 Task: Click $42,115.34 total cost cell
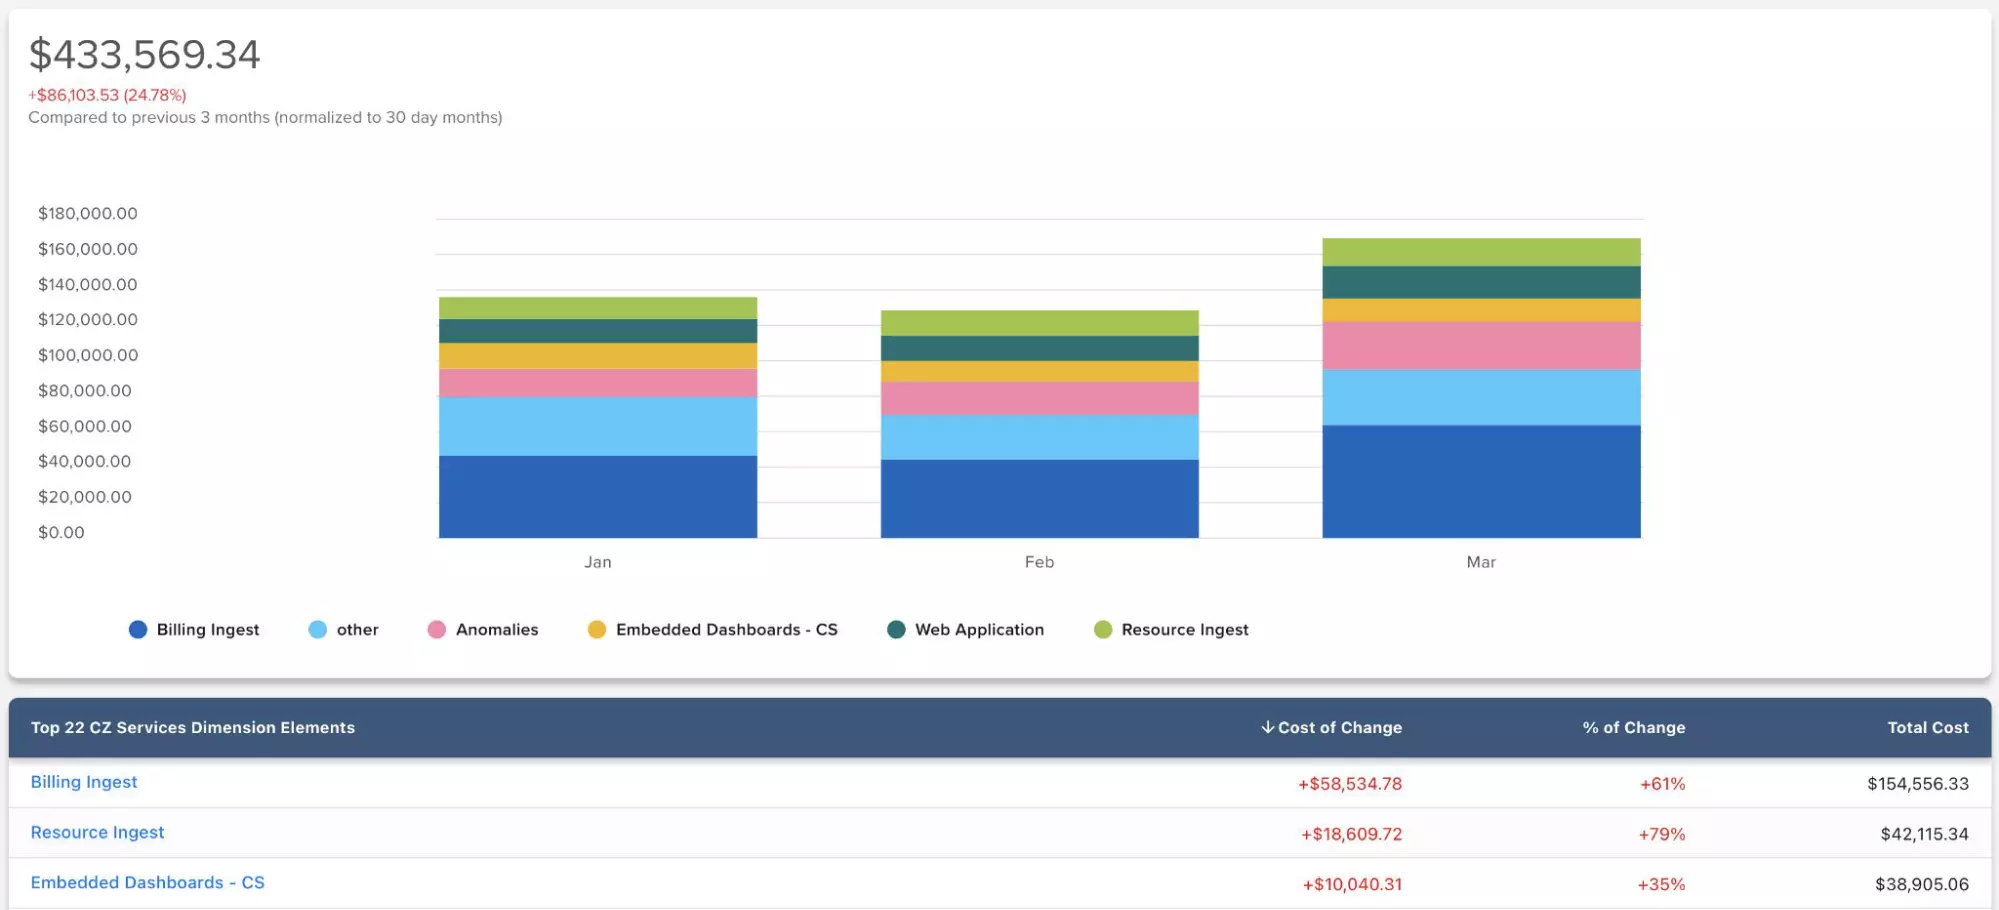[x=1924, y=834]
